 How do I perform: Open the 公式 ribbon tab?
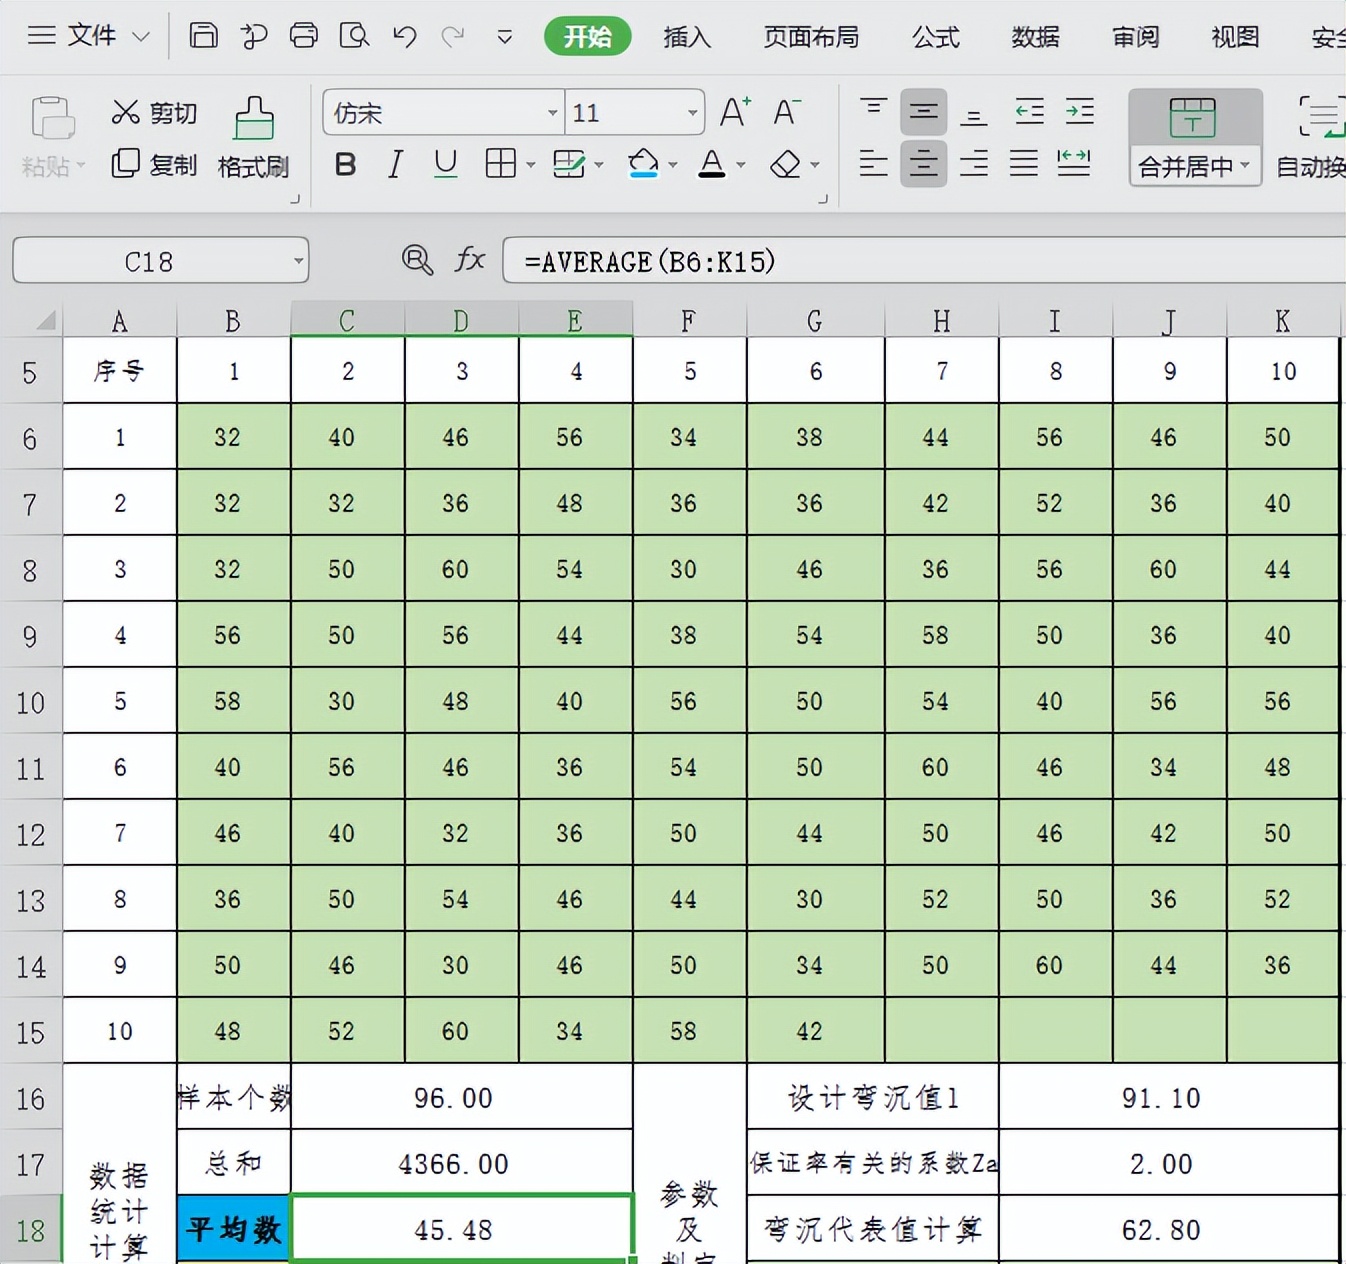click(x=935, y=37)
